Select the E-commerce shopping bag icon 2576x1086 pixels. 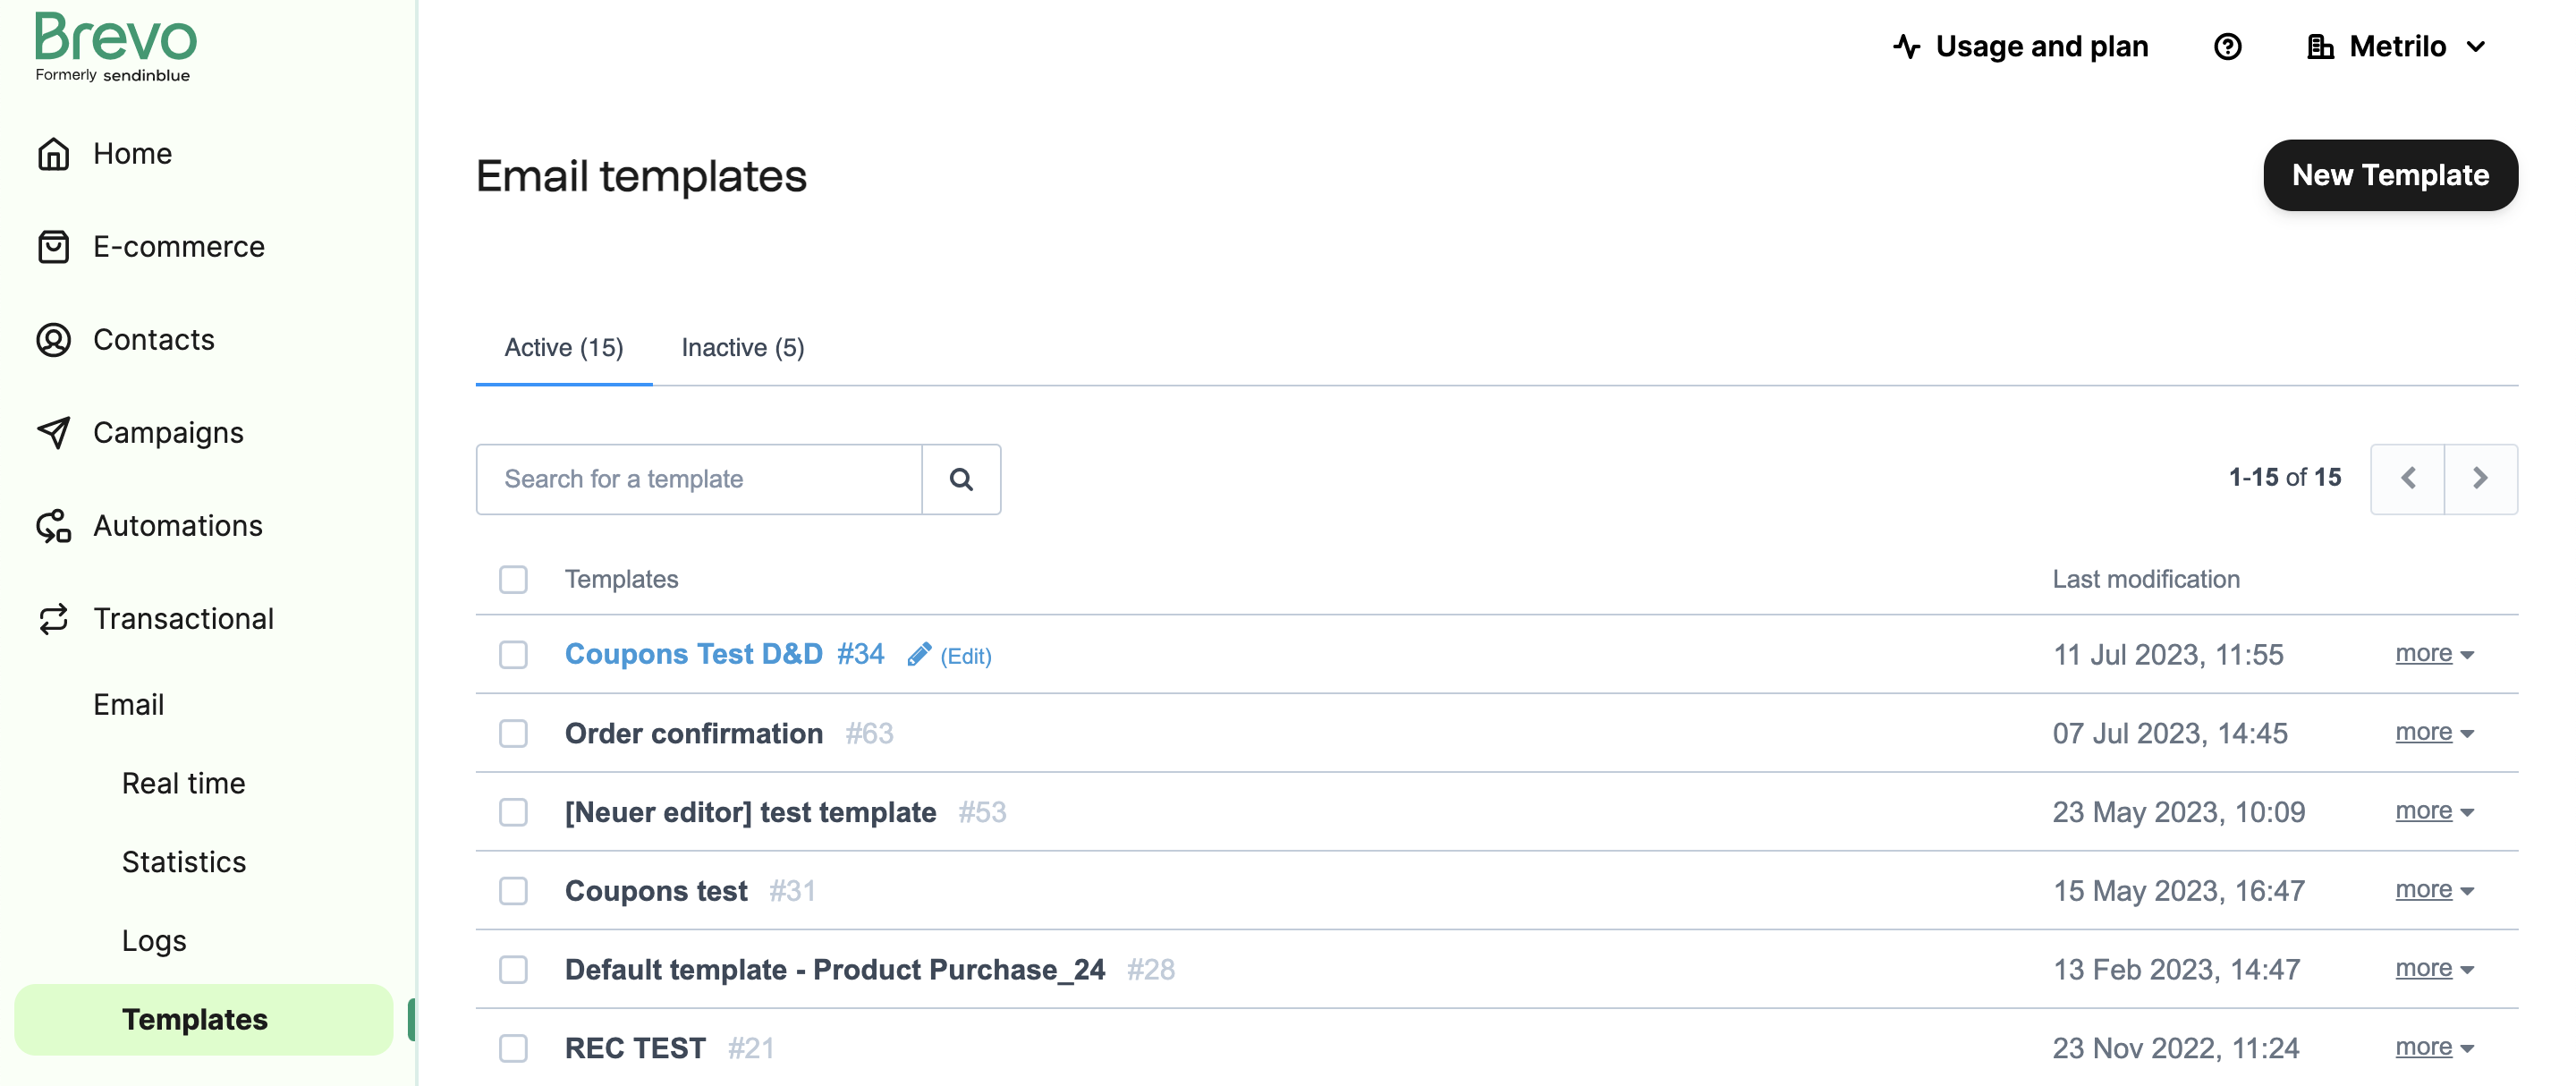click(x=53, y=247)
